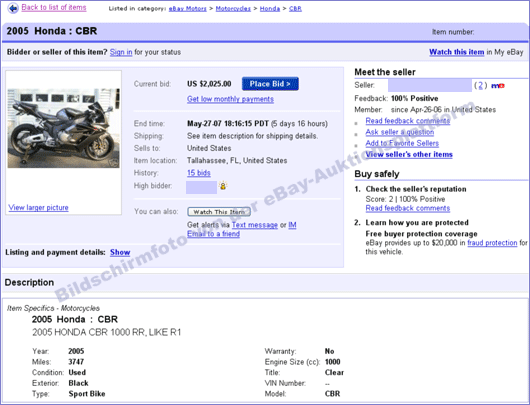Image resolution: width=530 pixels, height=405 pixels.
Task: Click View seller's other items
Action: coord(409,154)
